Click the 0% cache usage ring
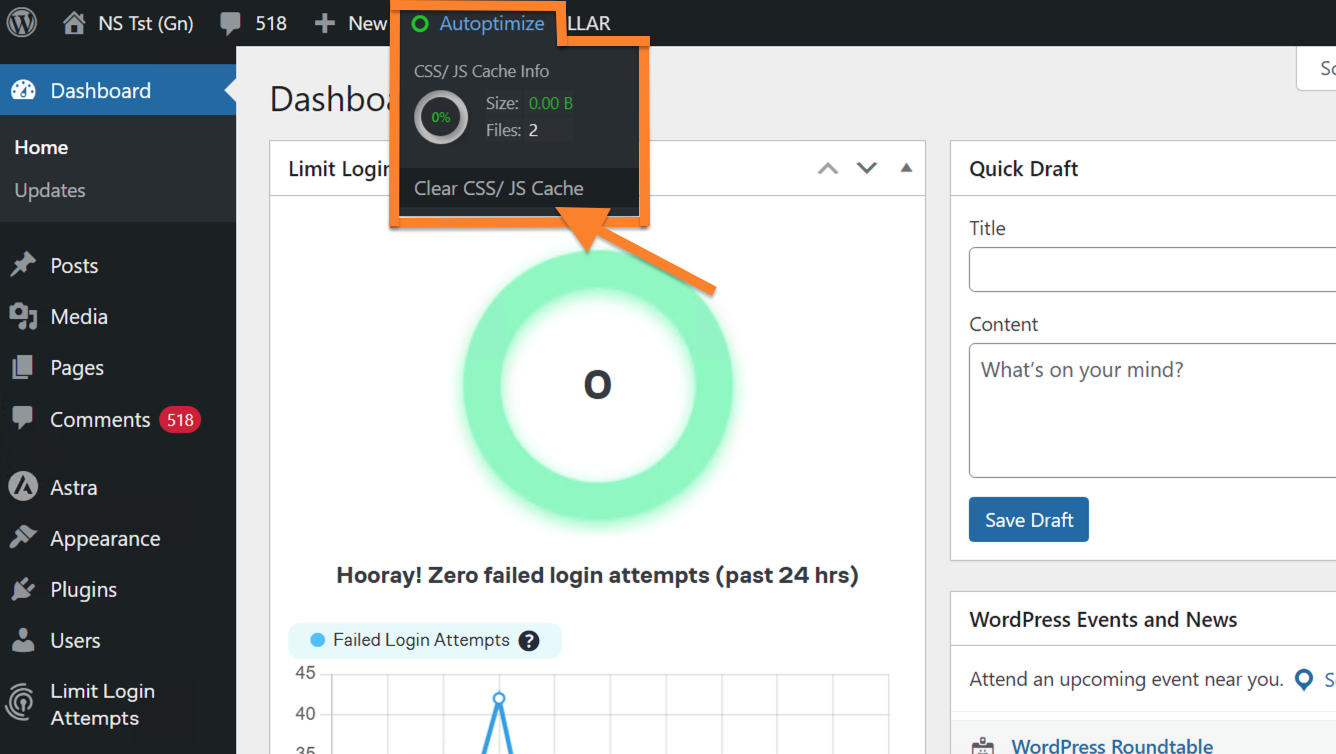This screenshot has width=1336, height=754. [x=441, y=117]
